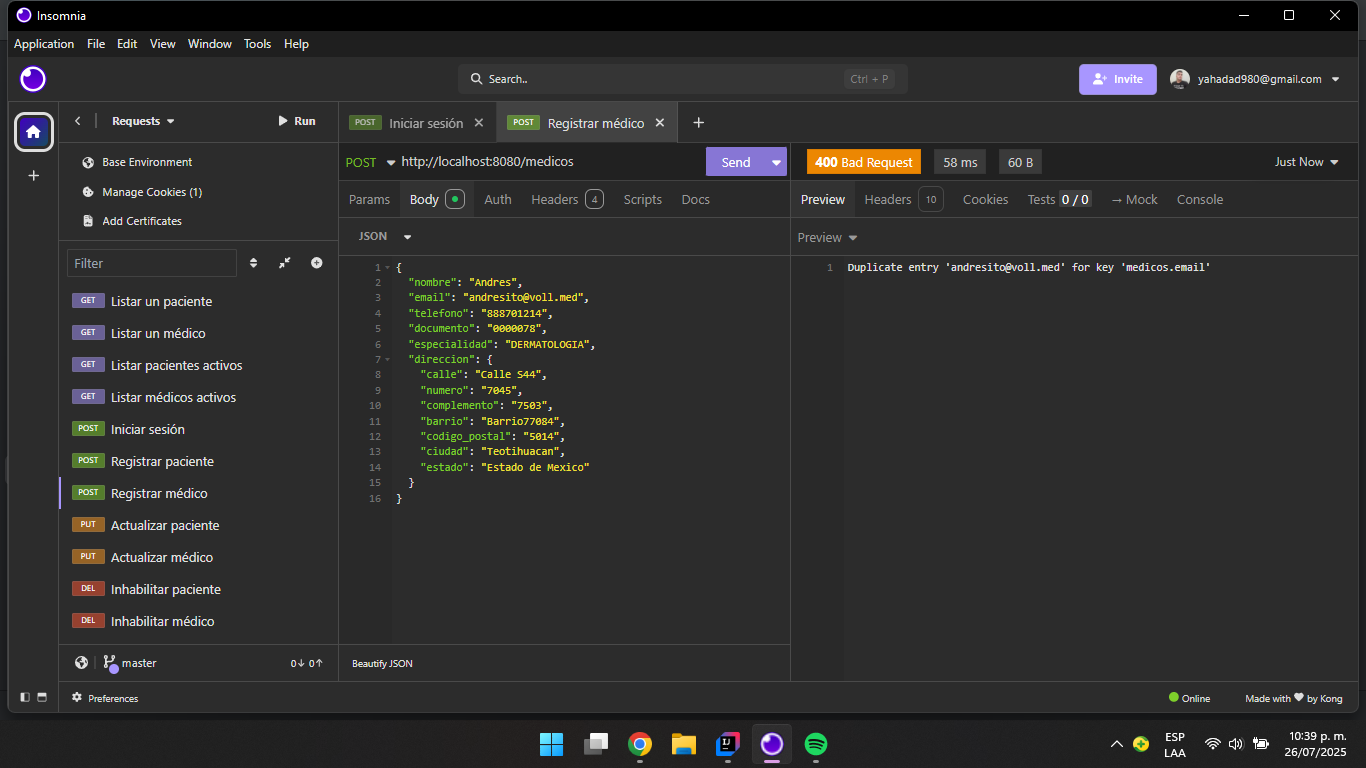Open the Console tab

(1200, 199)
